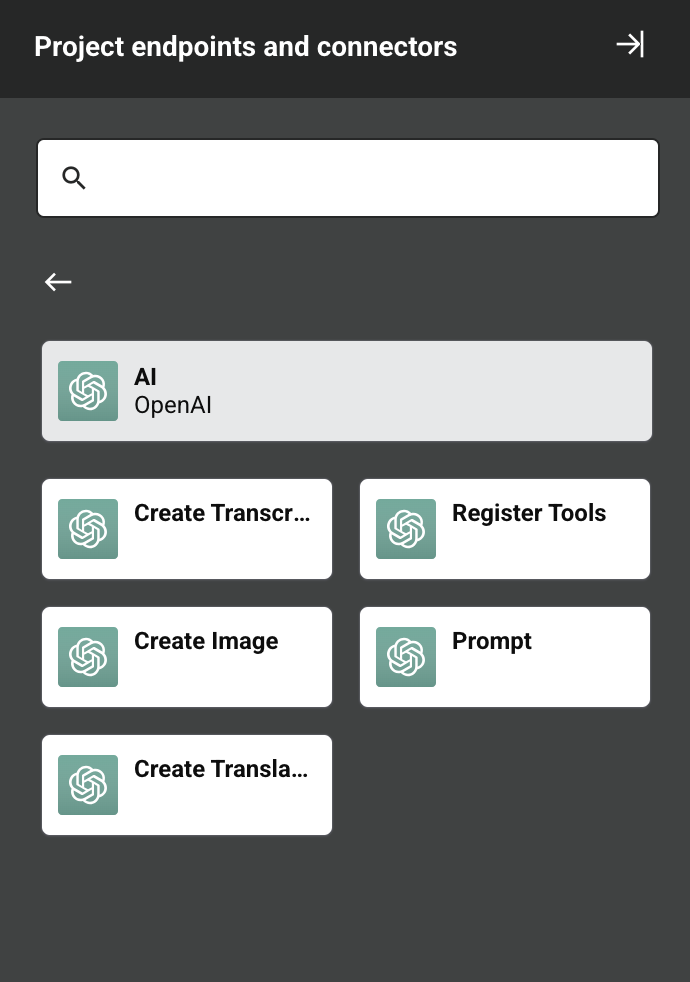Select the OpenAI icon on Create Image
The width and height of the screenshot is (690, 982).
[87, 656]
